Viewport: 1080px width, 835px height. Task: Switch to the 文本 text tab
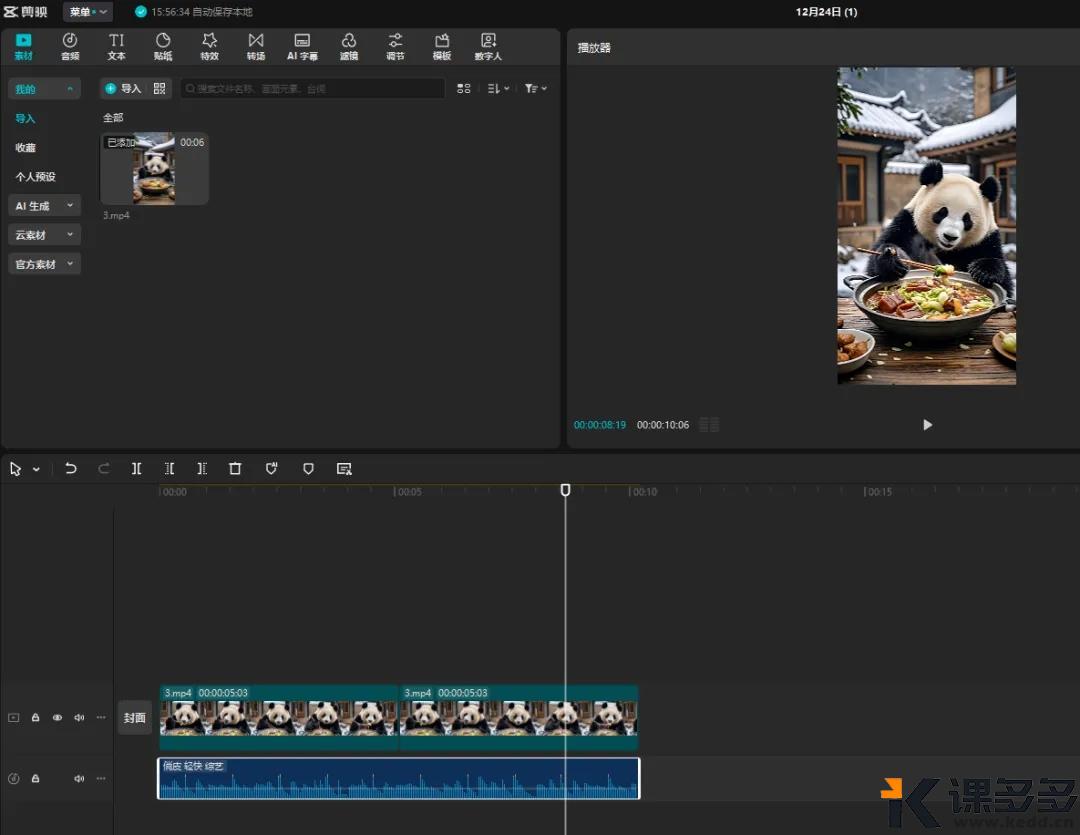(x=117, y=46)
